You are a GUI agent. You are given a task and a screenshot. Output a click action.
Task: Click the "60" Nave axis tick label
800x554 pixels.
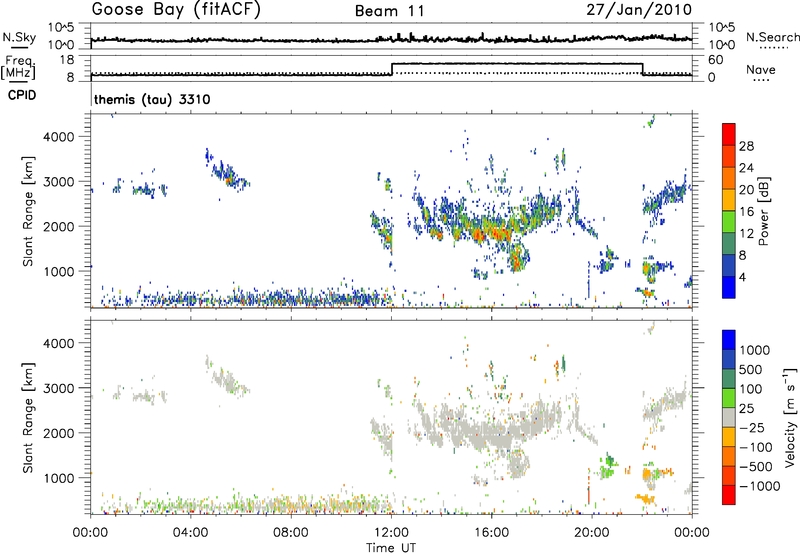(716, 60)
